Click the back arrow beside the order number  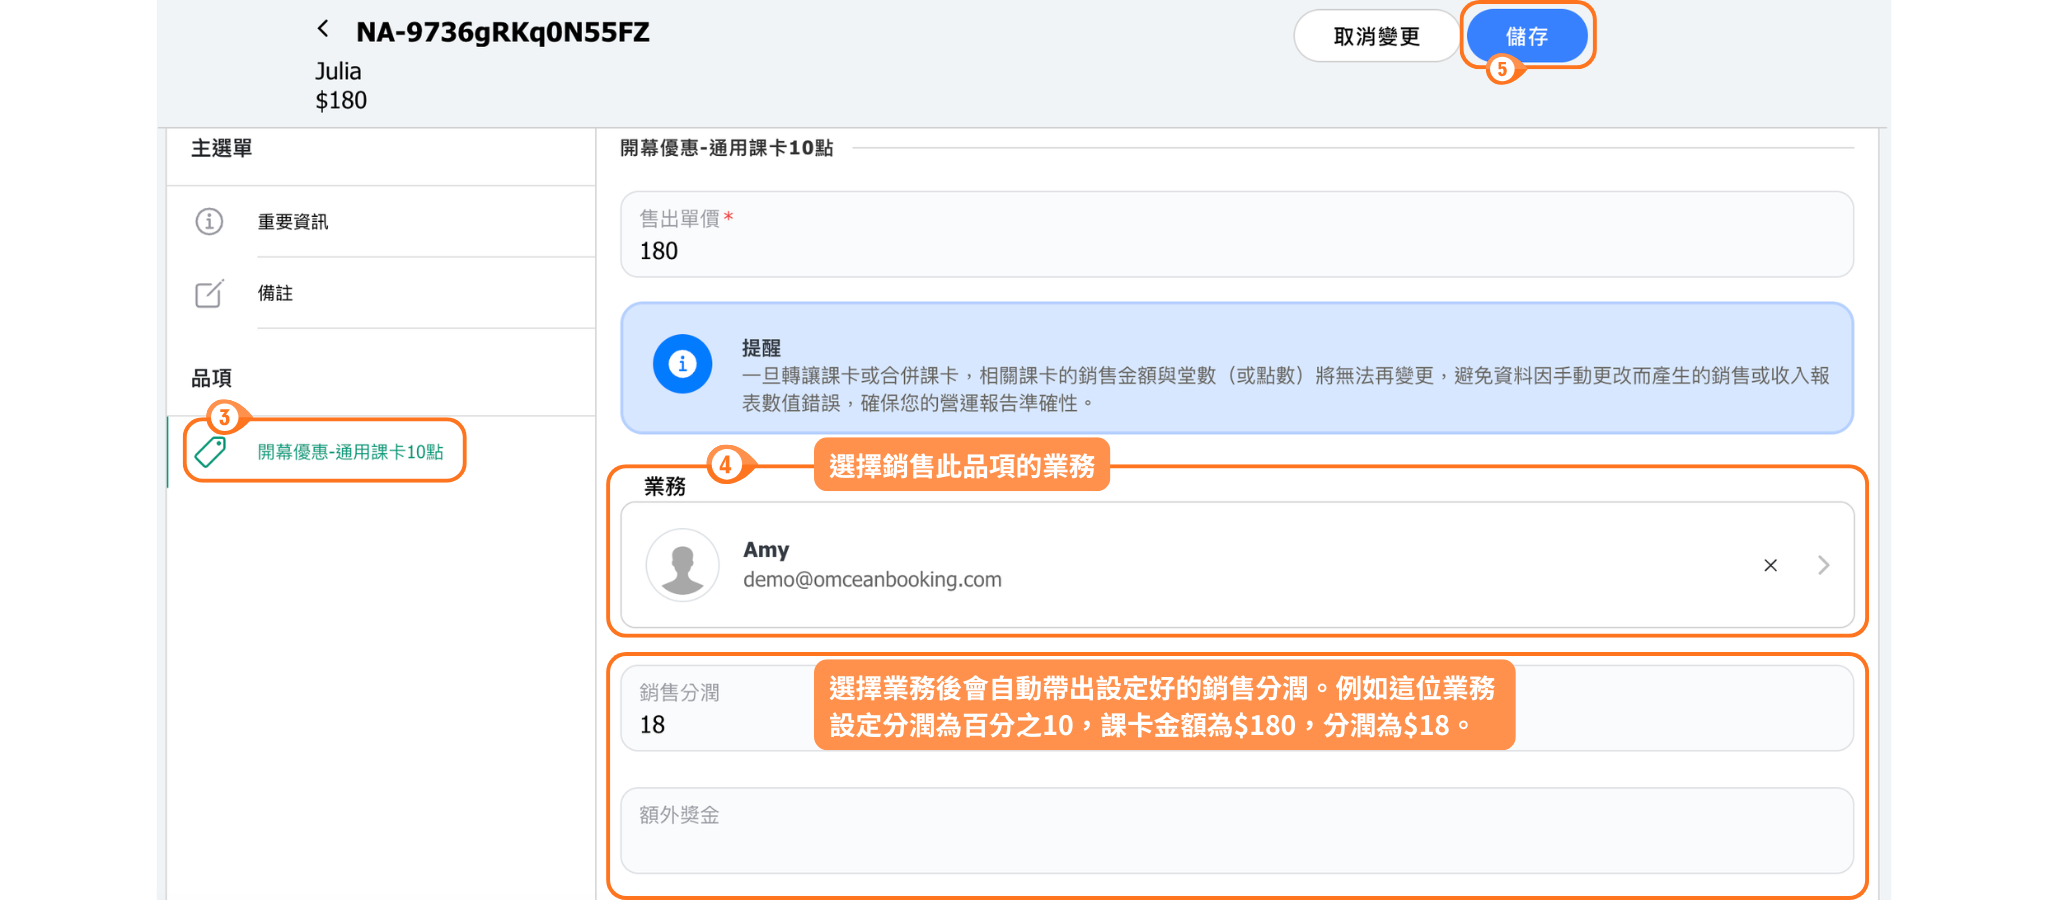coord(323,29)
